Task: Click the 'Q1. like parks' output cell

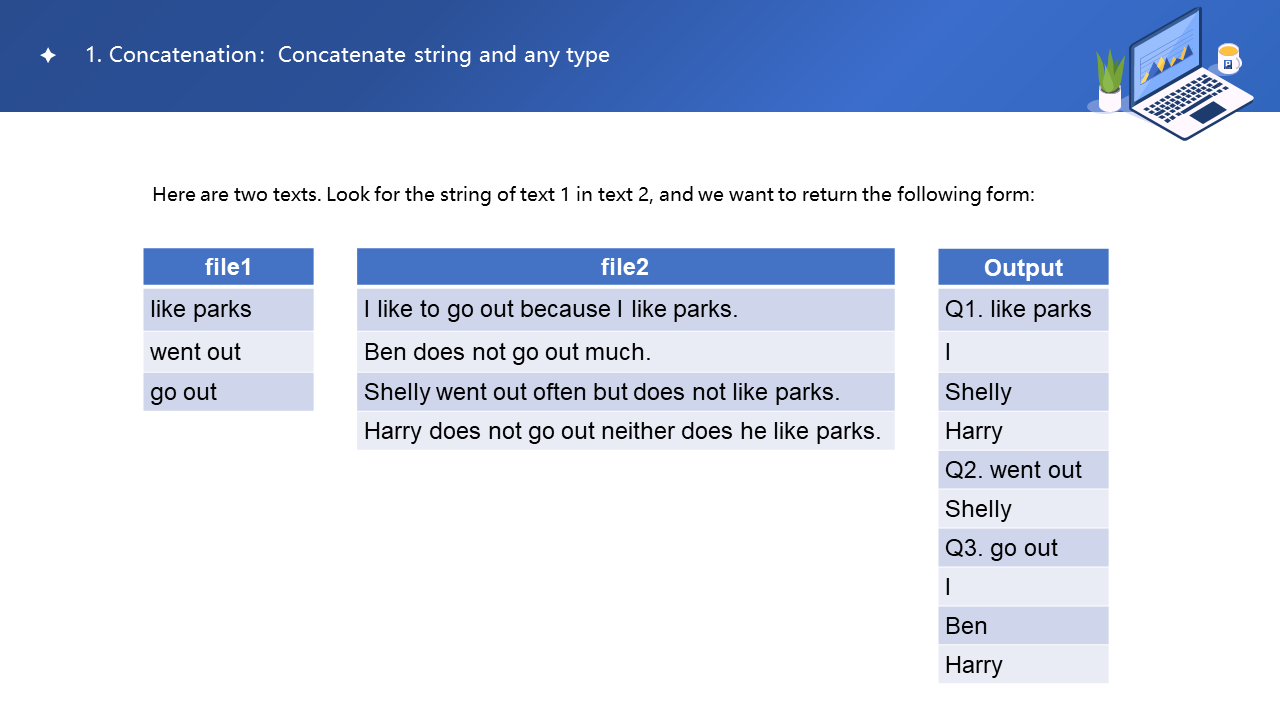Action: click(x=1023, y=310)
